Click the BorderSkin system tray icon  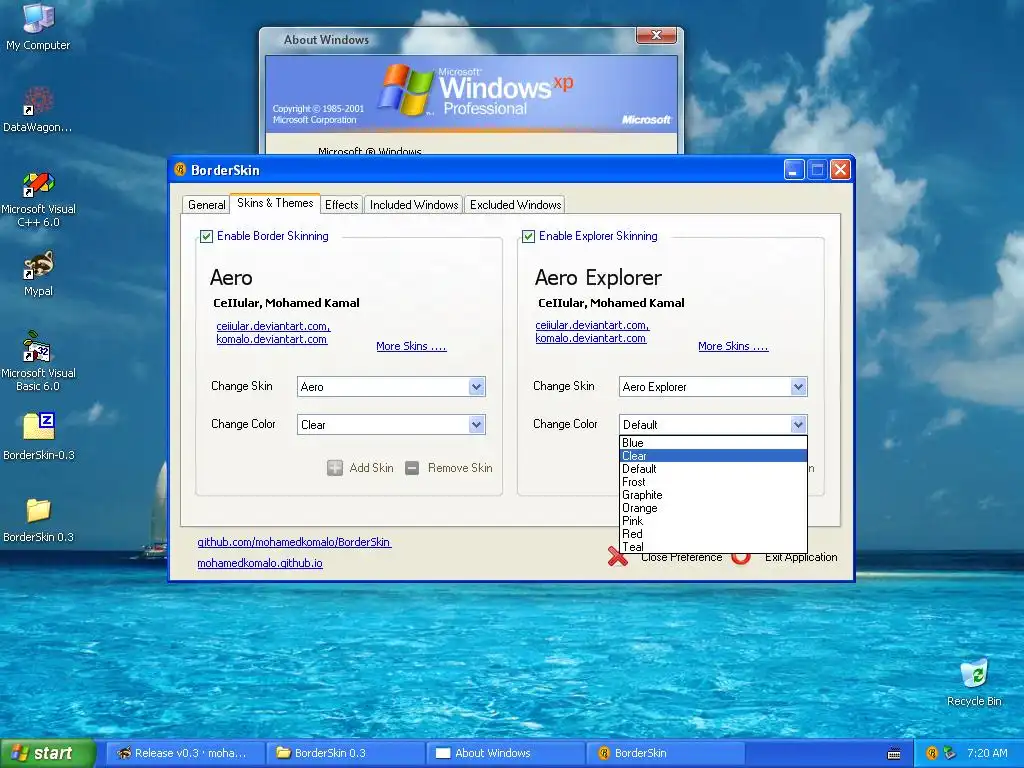(x=932, y=753)
